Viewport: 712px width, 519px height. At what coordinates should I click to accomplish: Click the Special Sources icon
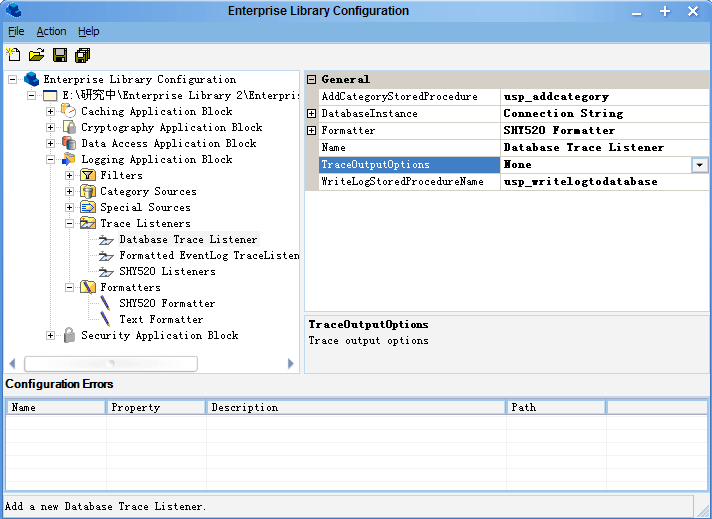88,207
